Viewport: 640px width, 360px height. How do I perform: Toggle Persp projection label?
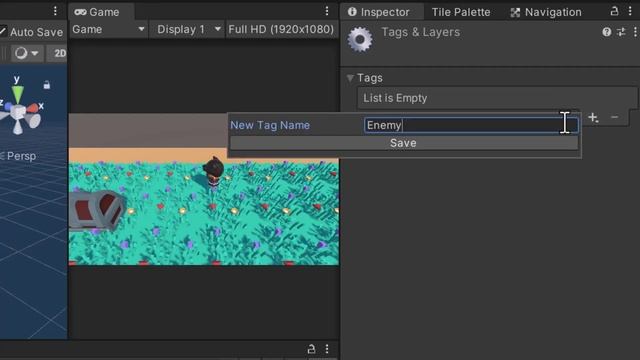click(20, 156)
